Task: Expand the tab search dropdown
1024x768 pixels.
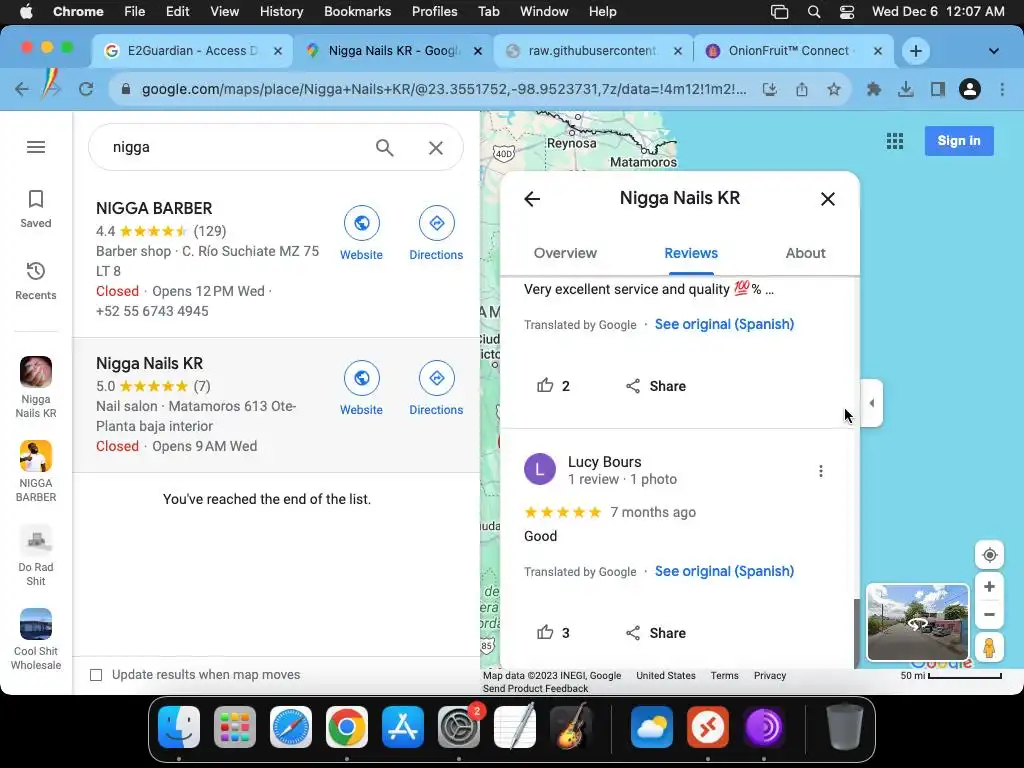Action: pos(993,51)
